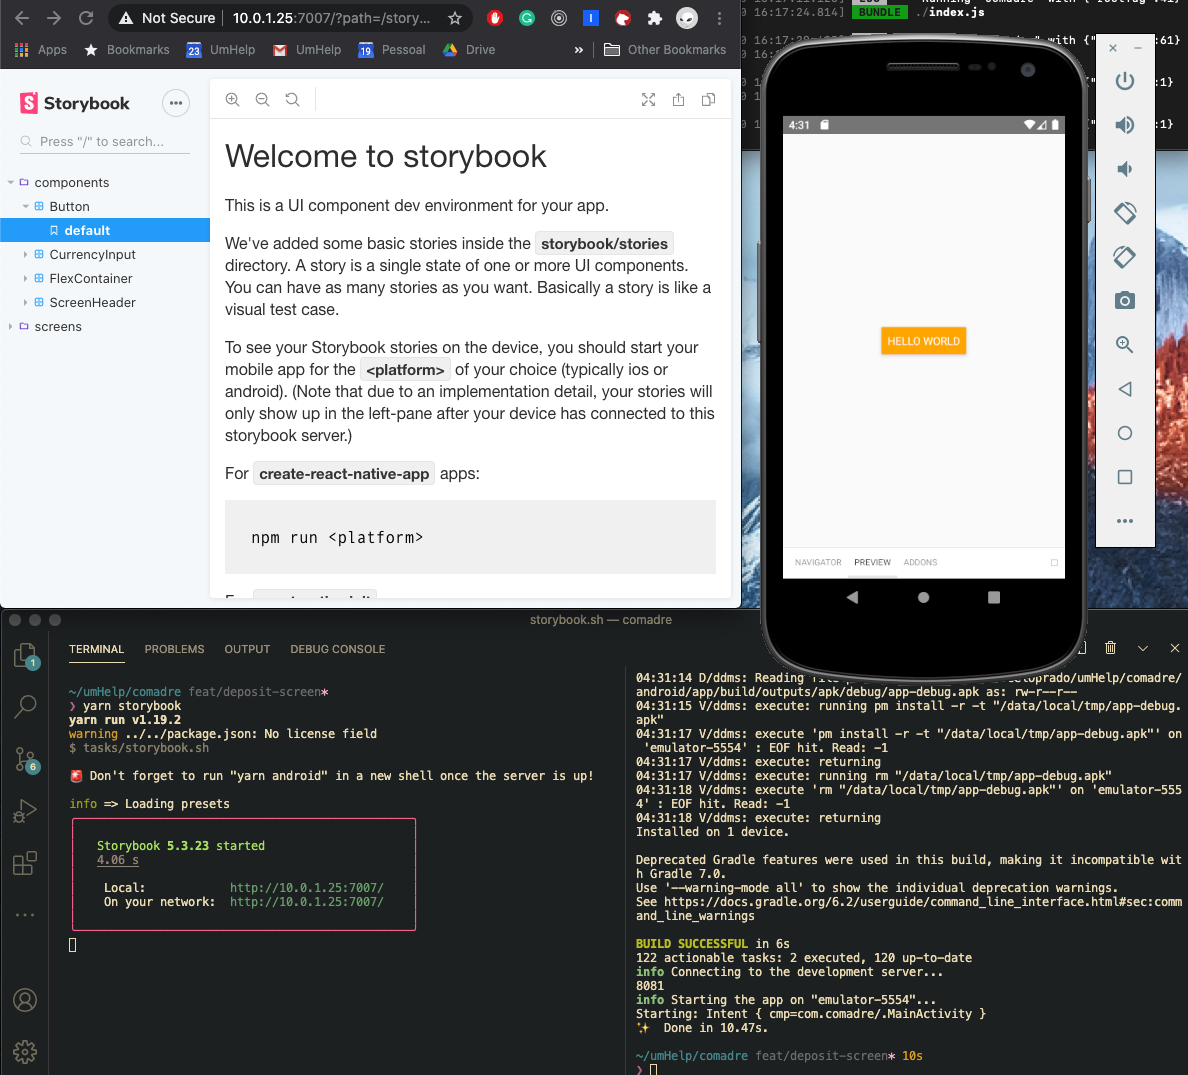Open canvas in new tab icon

click(x=678, y=99)
